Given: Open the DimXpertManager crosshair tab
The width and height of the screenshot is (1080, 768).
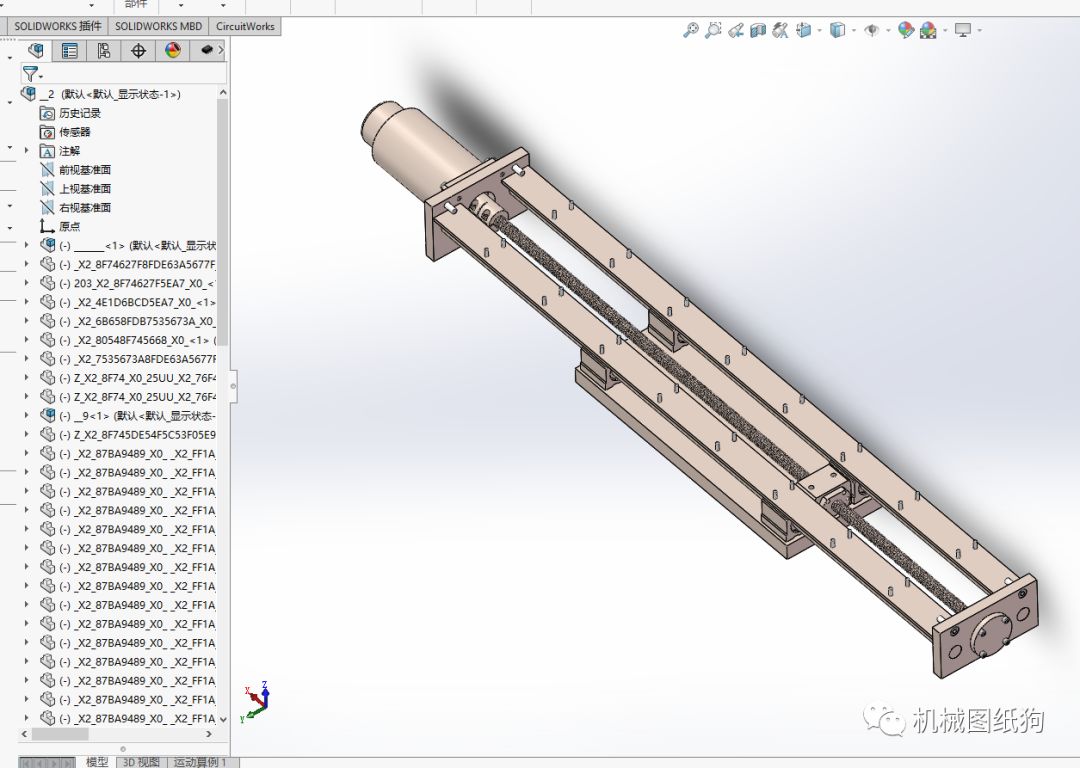Looking at the screenshot, I should point(138,51).
